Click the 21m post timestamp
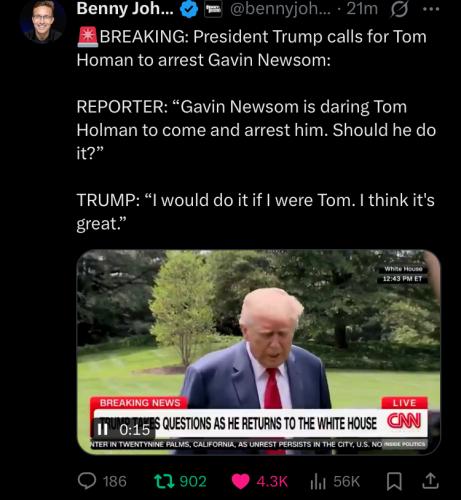Image resolution: width=461 pixels, height=500 pixels. 362,9
